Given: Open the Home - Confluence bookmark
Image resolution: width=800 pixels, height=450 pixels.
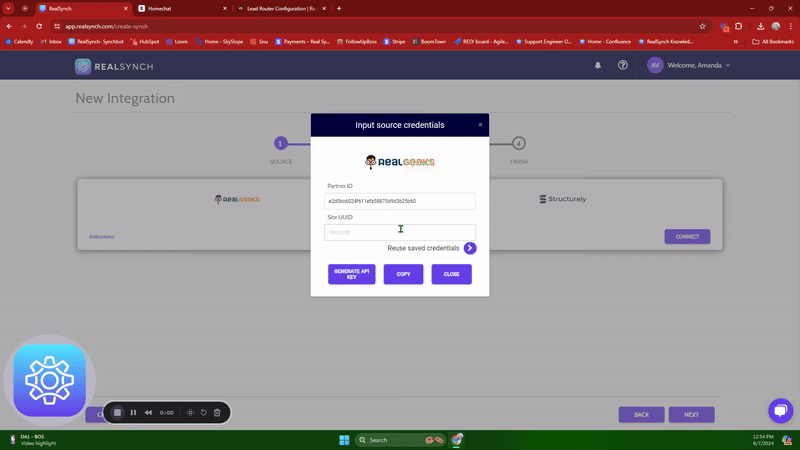Looking at the screenshot, I should [605, 42].
